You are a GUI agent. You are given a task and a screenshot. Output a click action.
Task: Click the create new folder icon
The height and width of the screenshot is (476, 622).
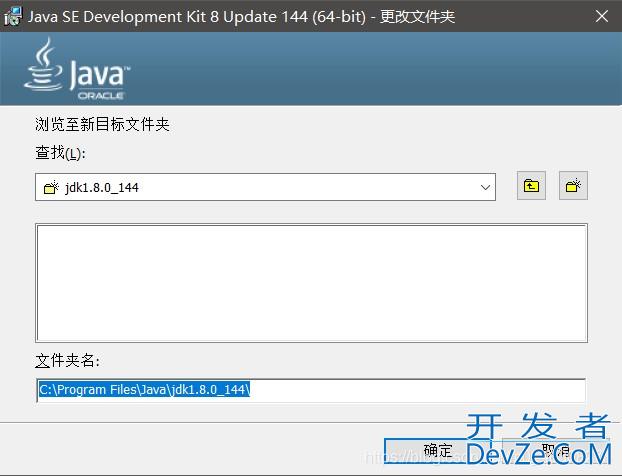(x=573, y=186)
